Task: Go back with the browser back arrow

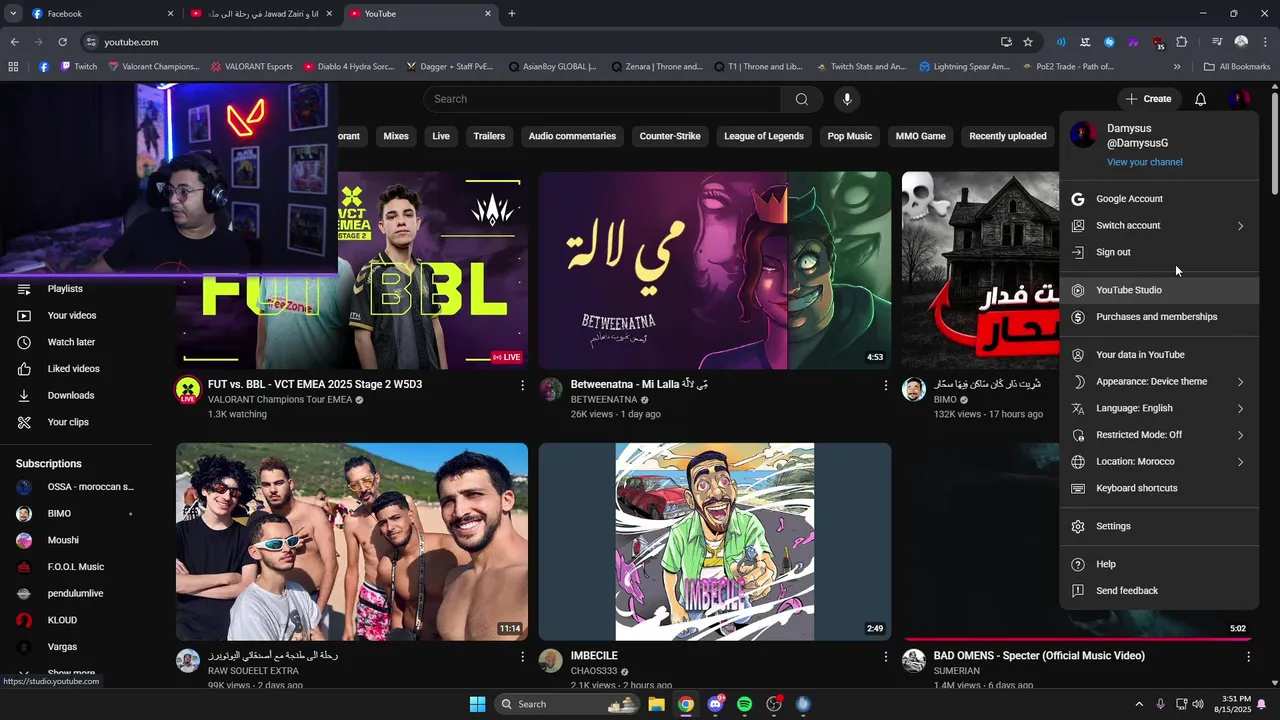Action: click(x=14, y=42)
